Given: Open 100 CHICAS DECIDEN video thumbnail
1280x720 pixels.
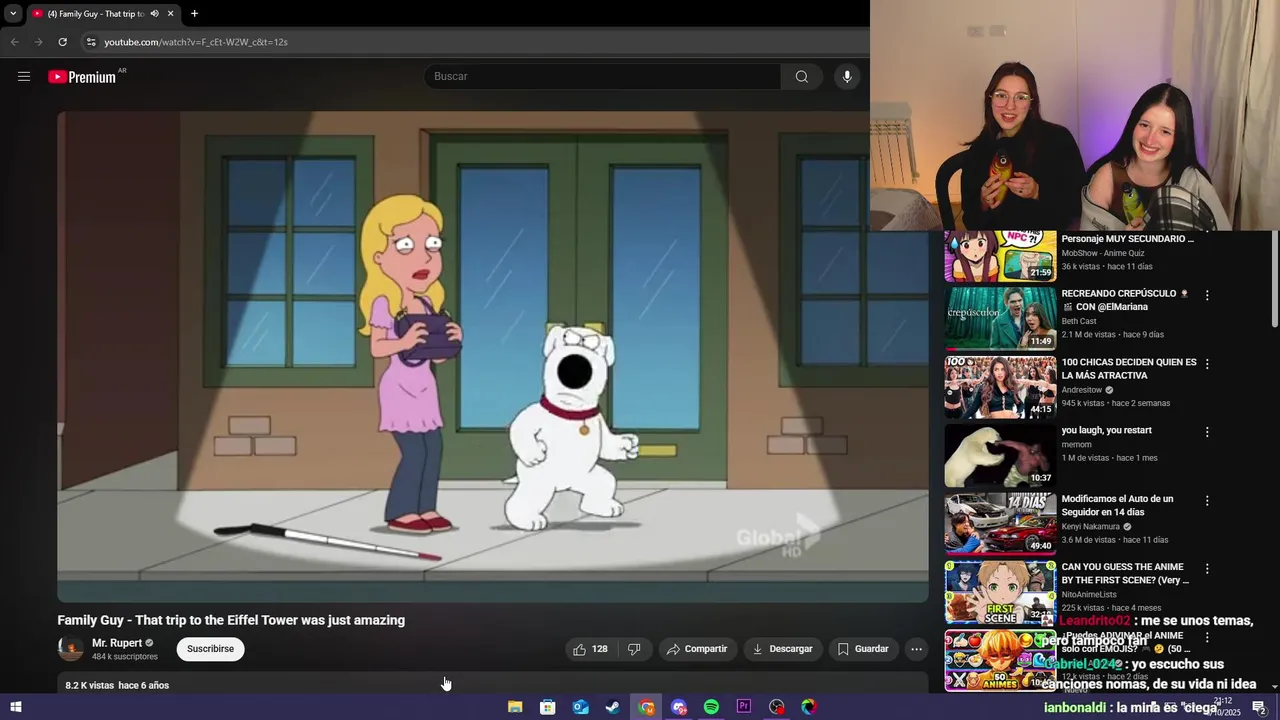Looking at the screenshot, I should [x=1000, y=387].
